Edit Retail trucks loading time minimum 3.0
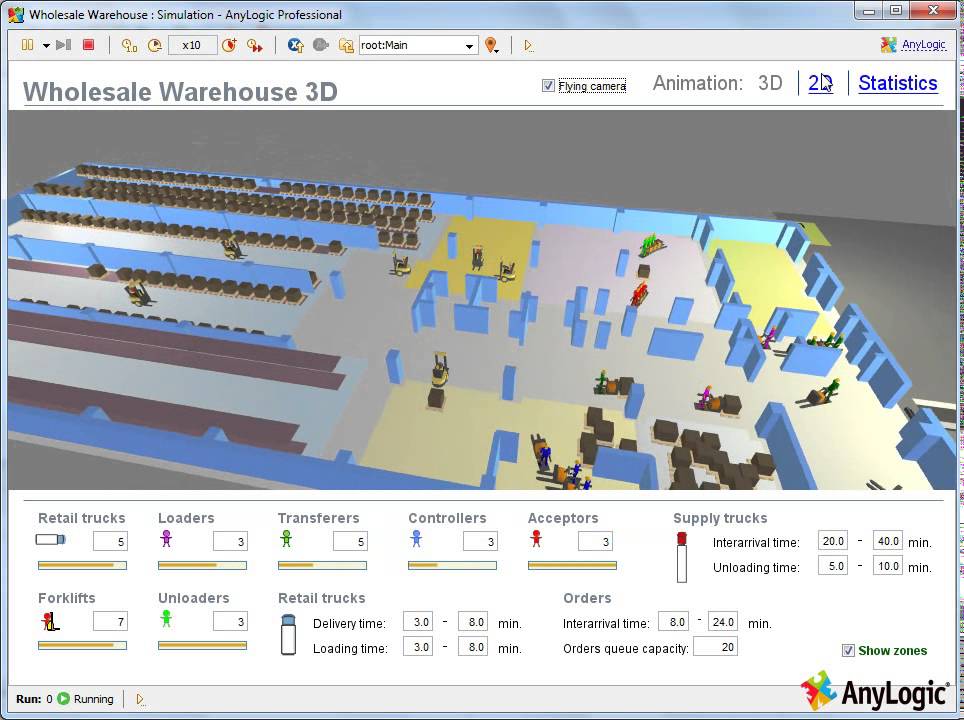The width and height of the screenshot is (964, 720). [418, 647]
